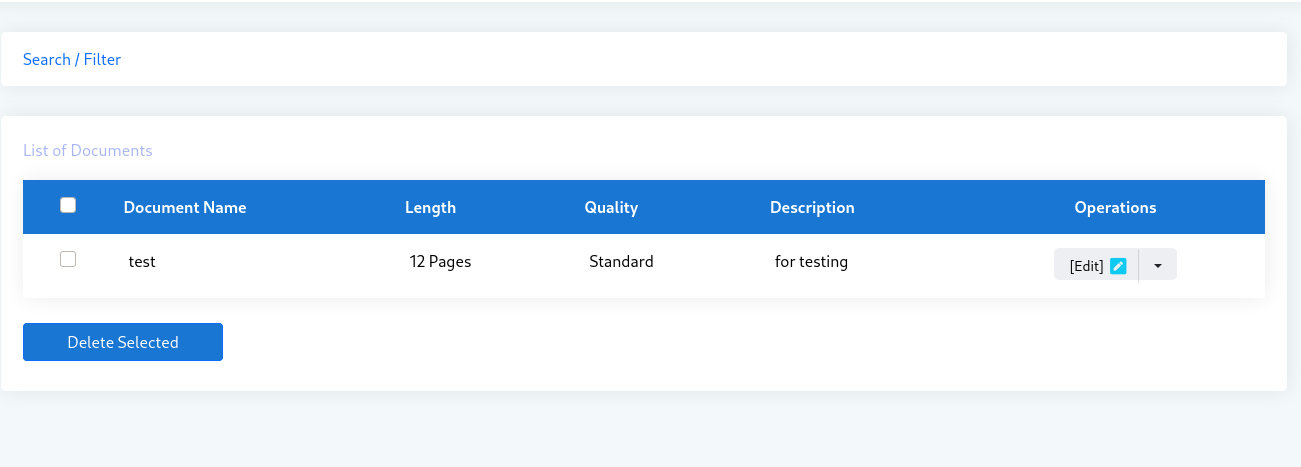Open the Search / Filter link
This screenshot has height=467, width=1301.
72,60
